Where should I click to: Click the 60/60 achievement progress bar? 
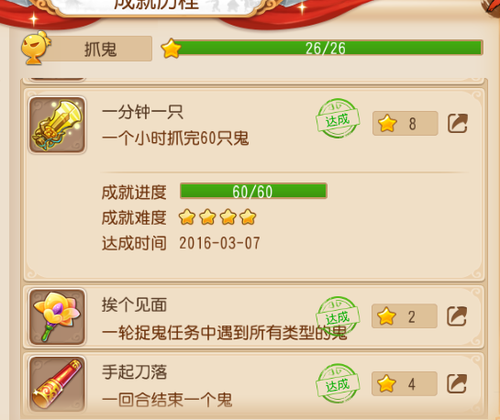[253, 191]
